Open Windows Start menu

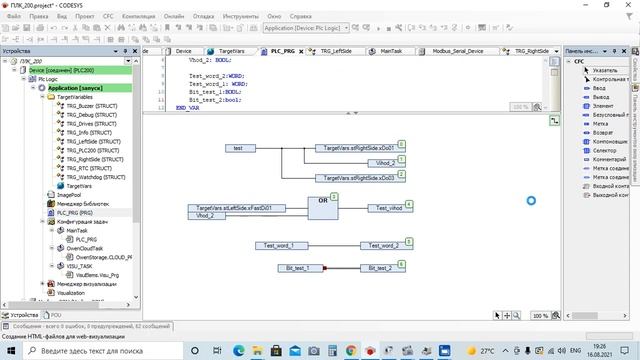tap(11, 351)
